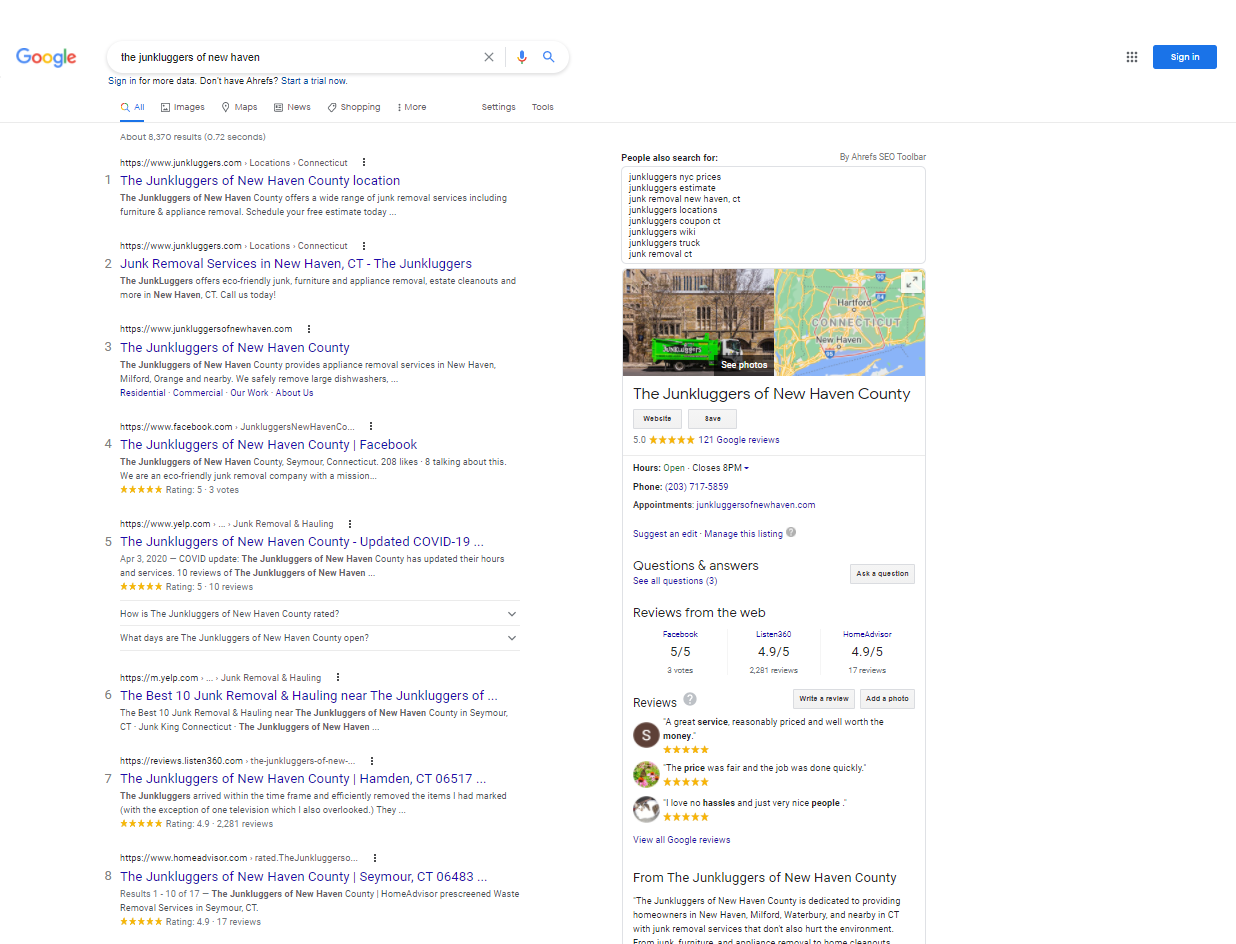
Task: Open three-dot menu for www.yelp.com result
Action: (350, 523)
